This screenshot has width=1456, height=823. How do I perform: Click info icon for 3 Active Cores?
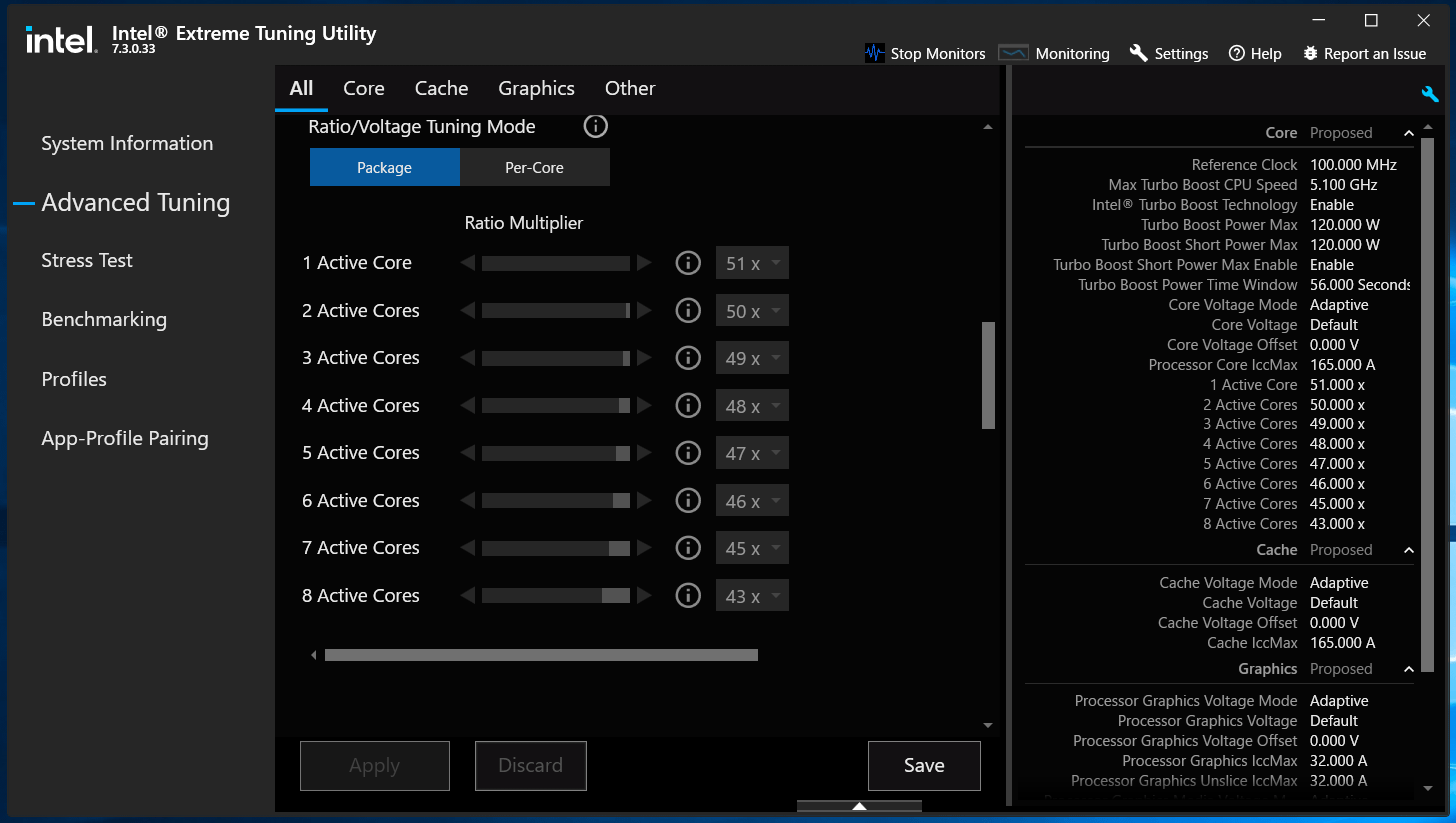[x=688, y=358]
